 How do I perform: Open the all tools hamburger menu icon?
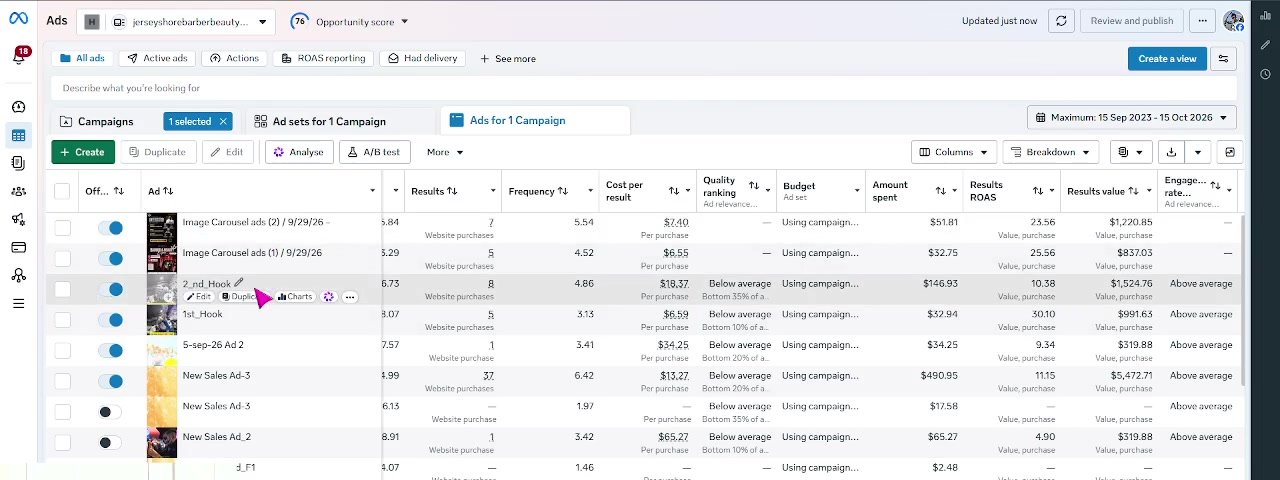click(18, 303)
